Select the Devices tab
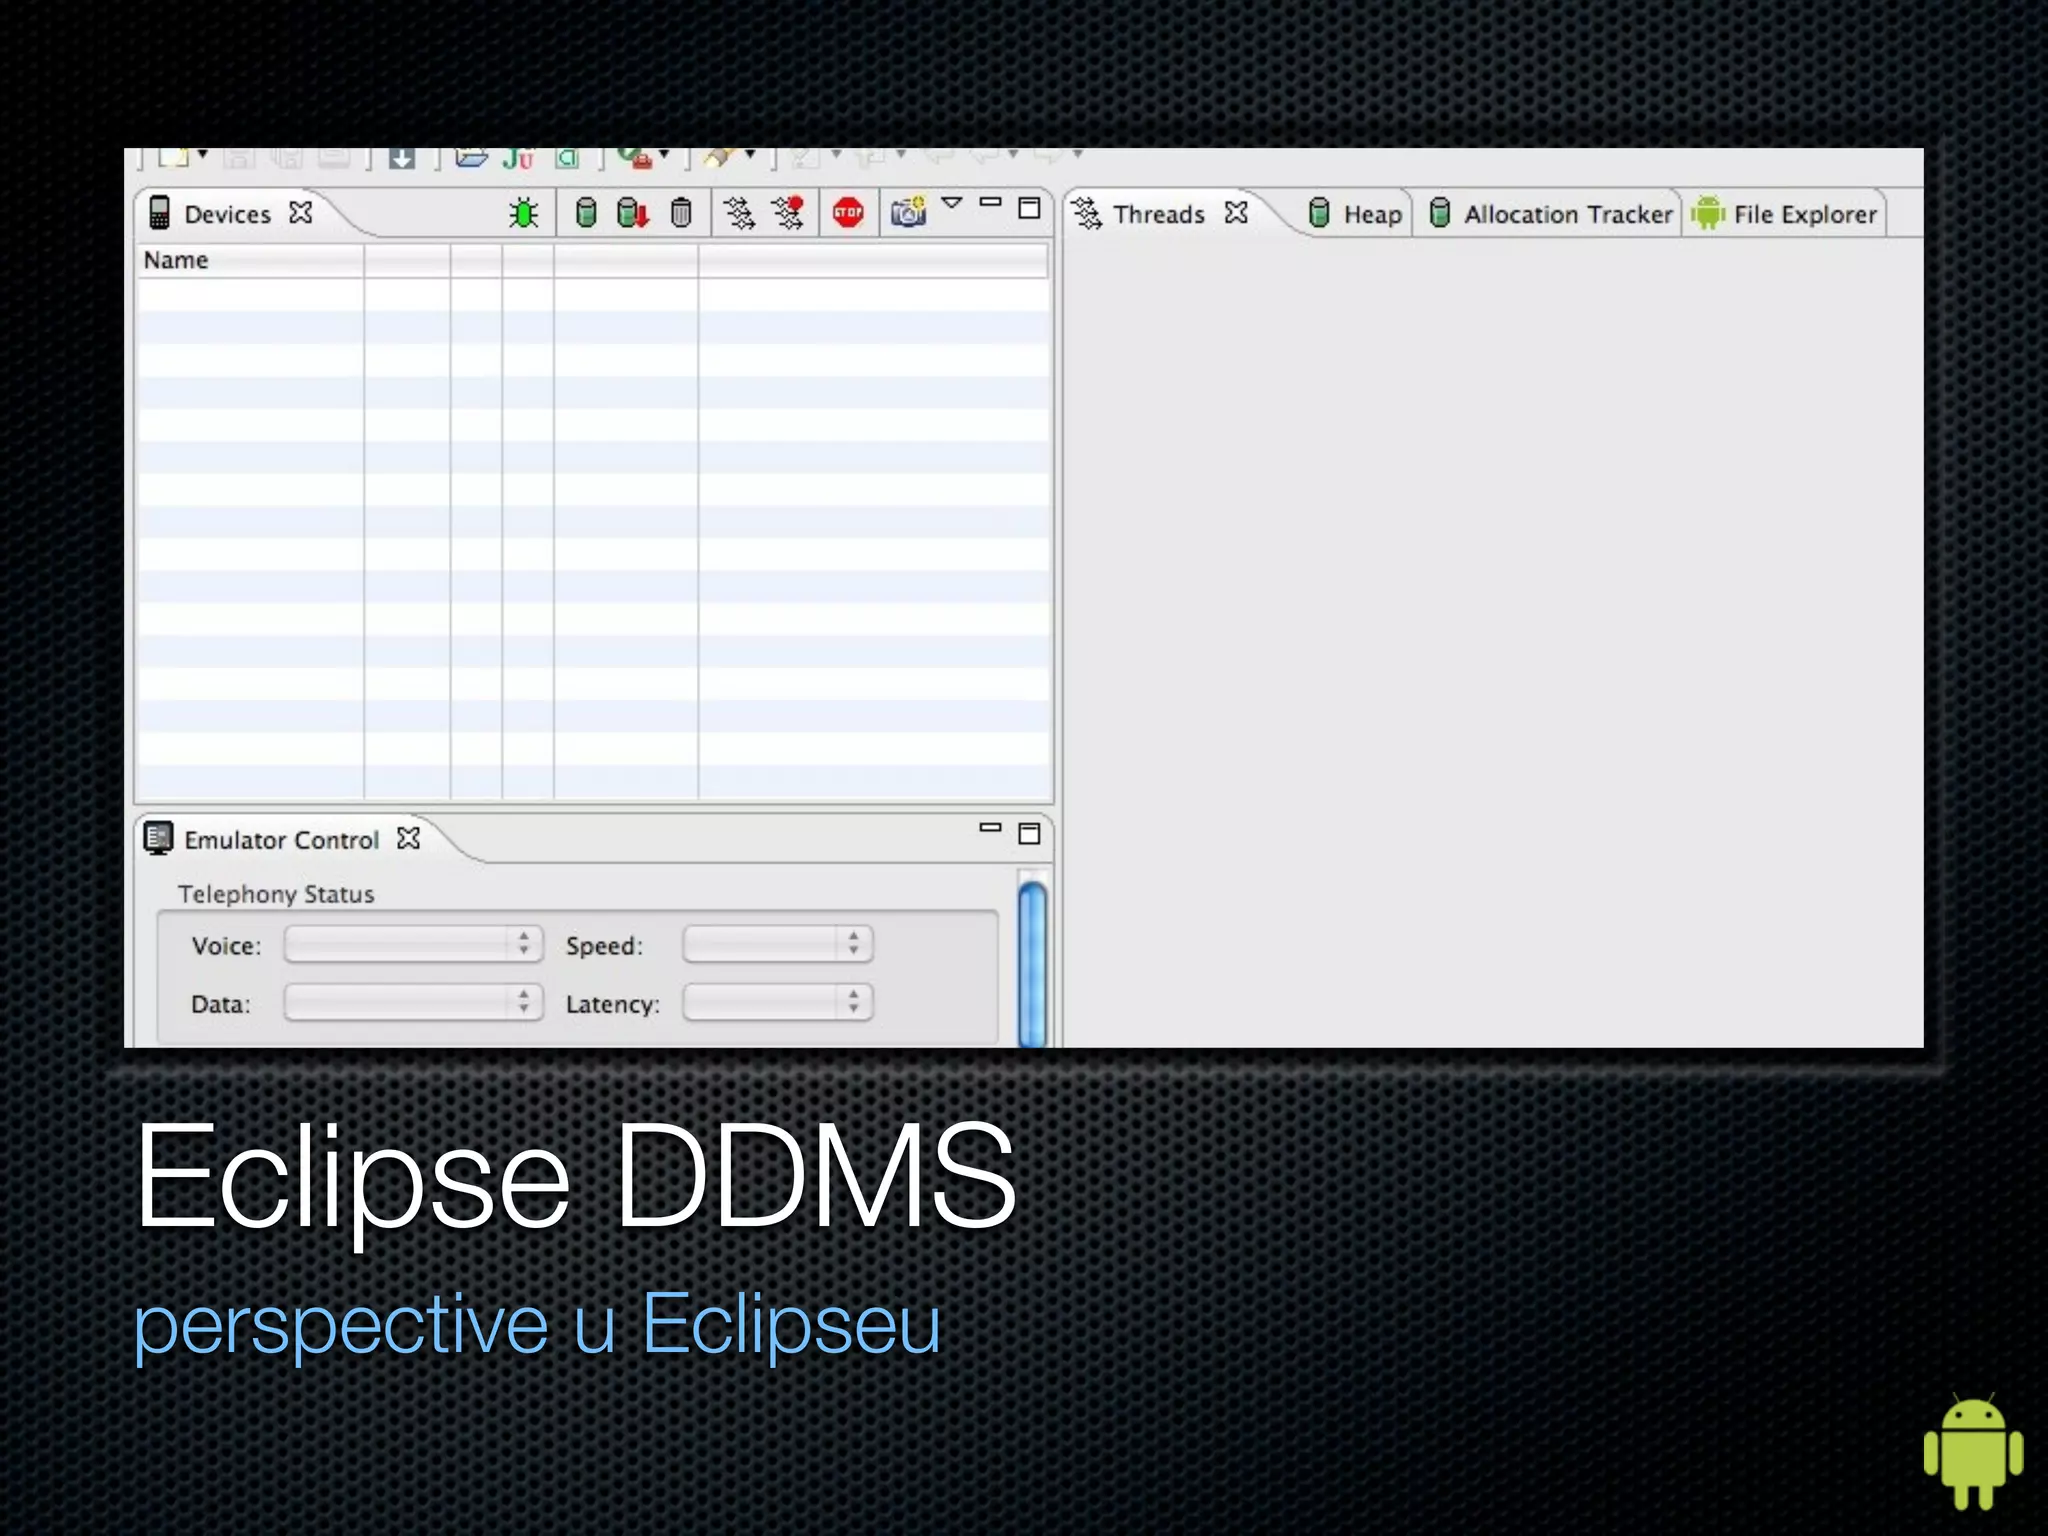The width and height of the screenshot is (2048, 1536). pyautogui.click(x=227, y=214)
